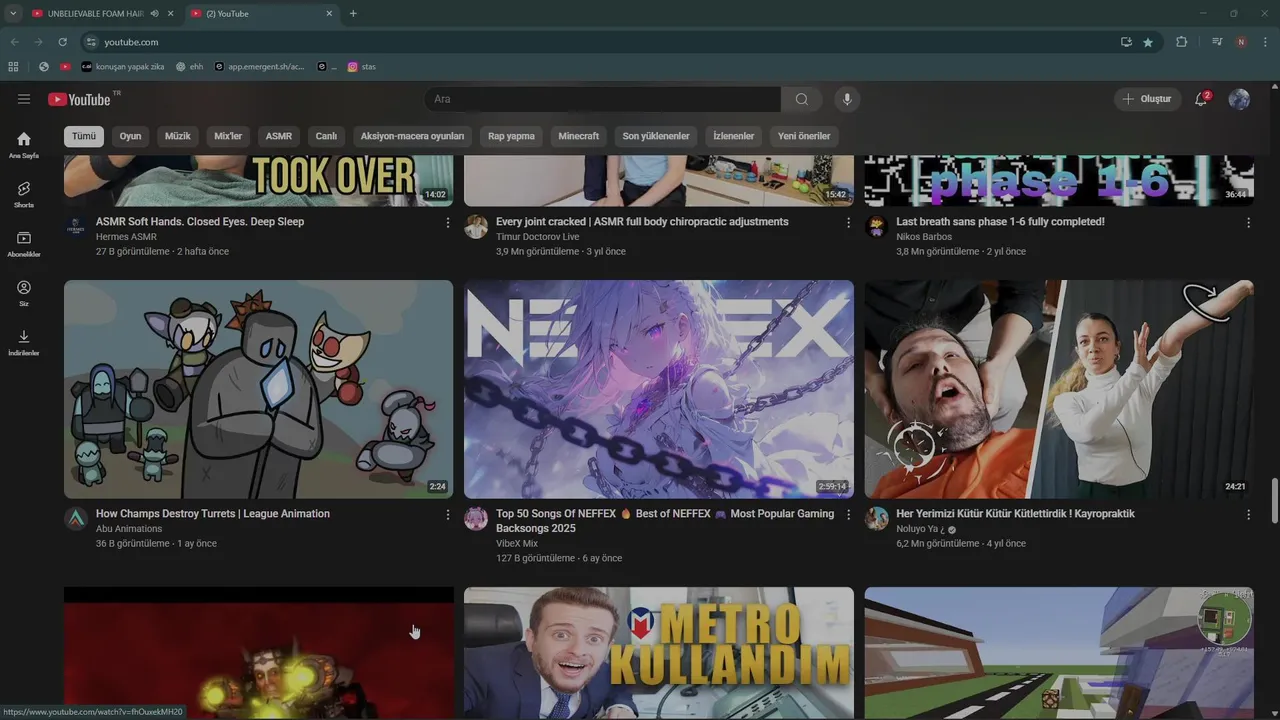Click the YouTube logo
1280x720 pixels.
click(80, 99)
